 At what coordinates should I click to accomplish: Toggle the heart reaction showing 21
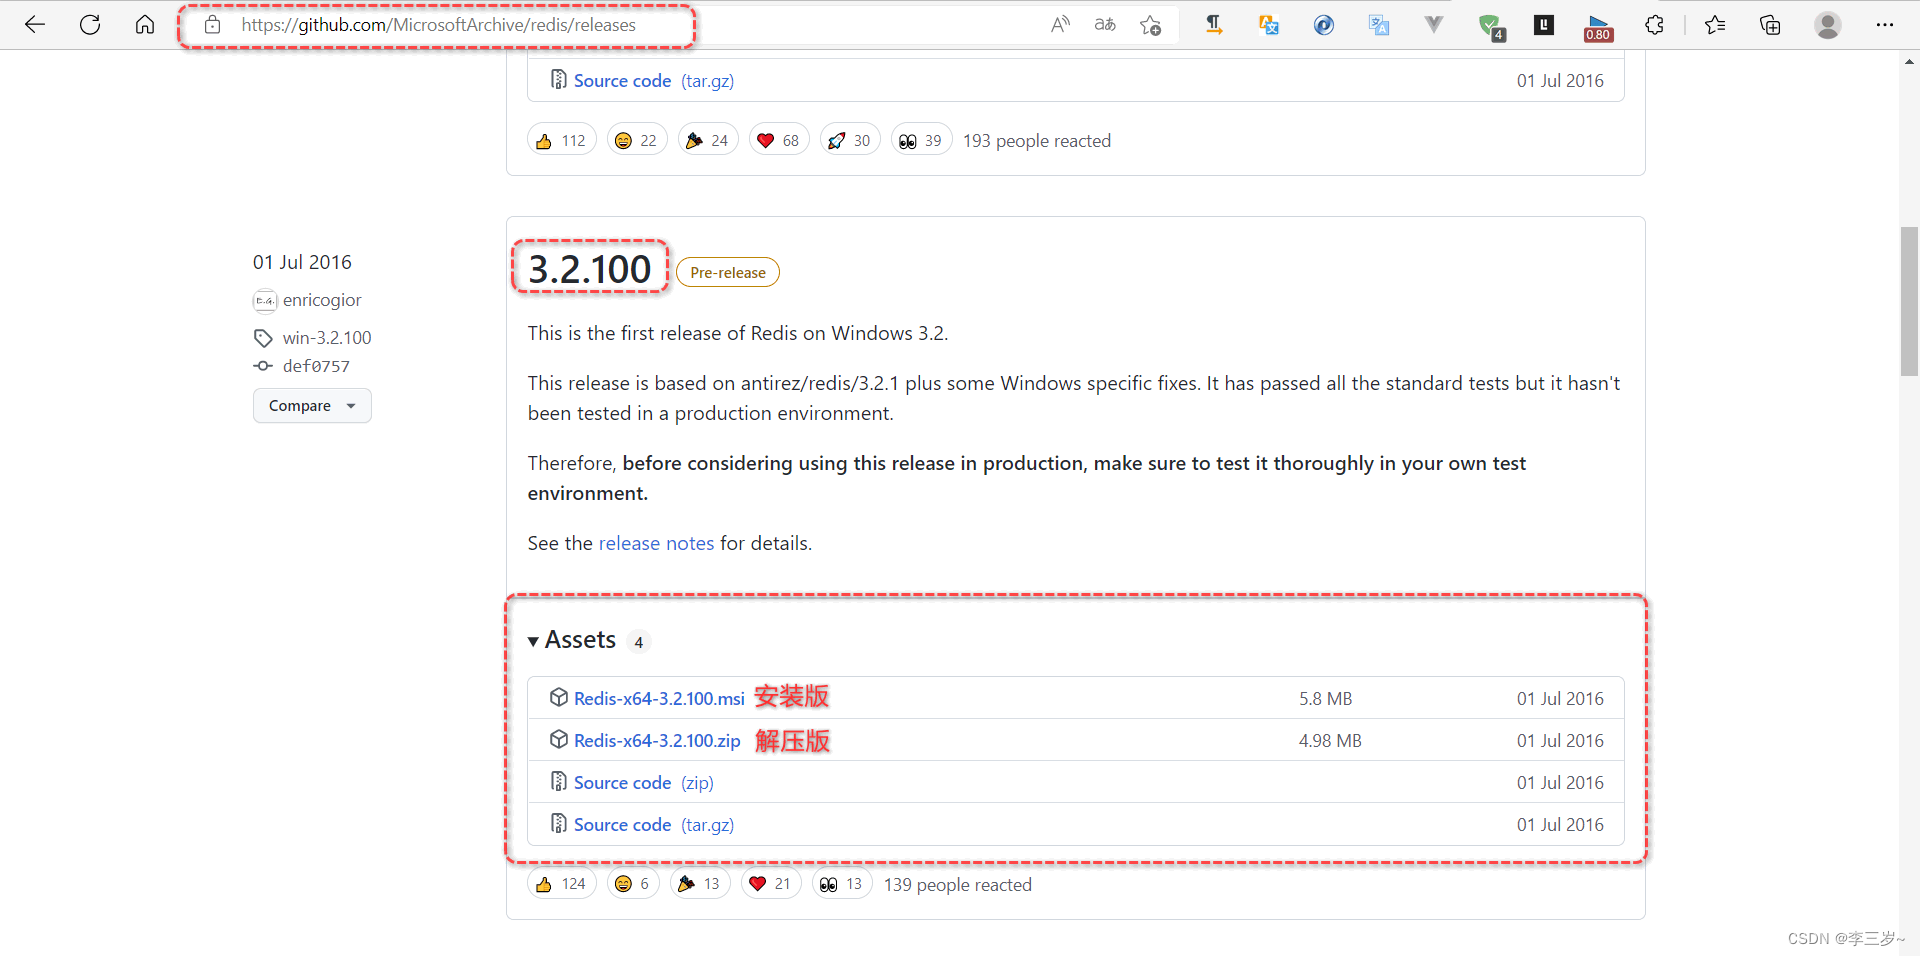click(x=771, y=884)
